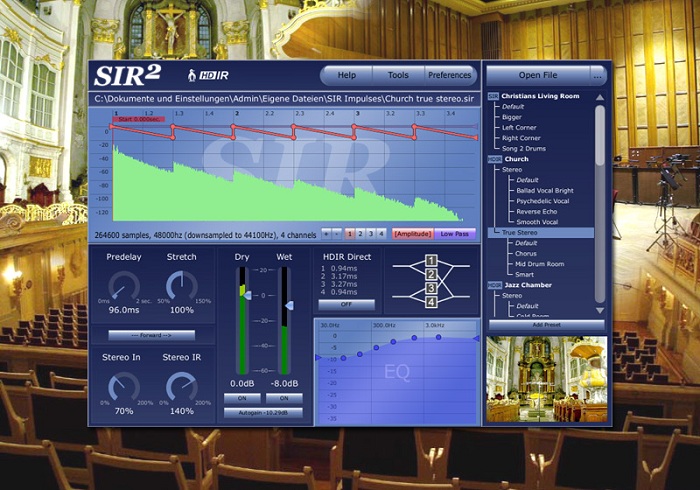Collapse Stereo node under Church
Viewport: 700px width, 490px height.
click(x=512, y=170)
